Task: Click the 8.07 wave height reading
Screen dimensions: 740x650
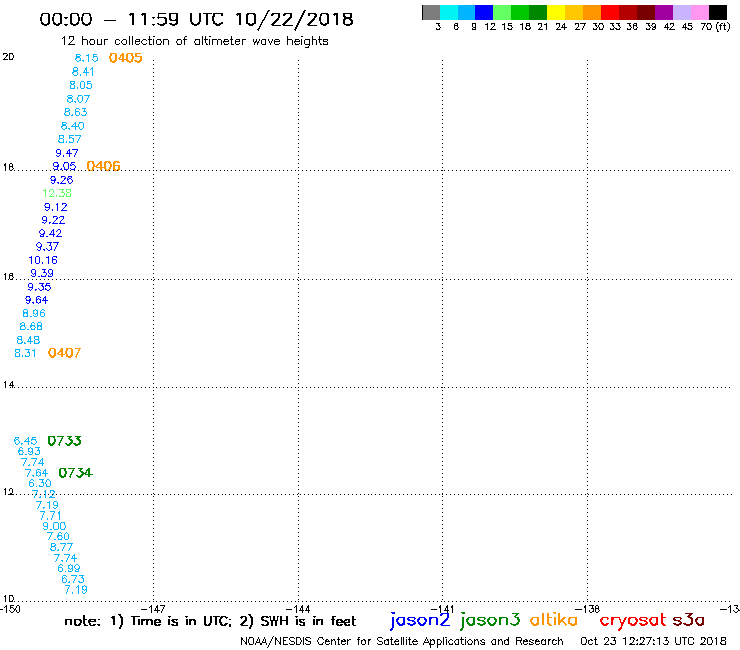Action: [x=78, y=99]
